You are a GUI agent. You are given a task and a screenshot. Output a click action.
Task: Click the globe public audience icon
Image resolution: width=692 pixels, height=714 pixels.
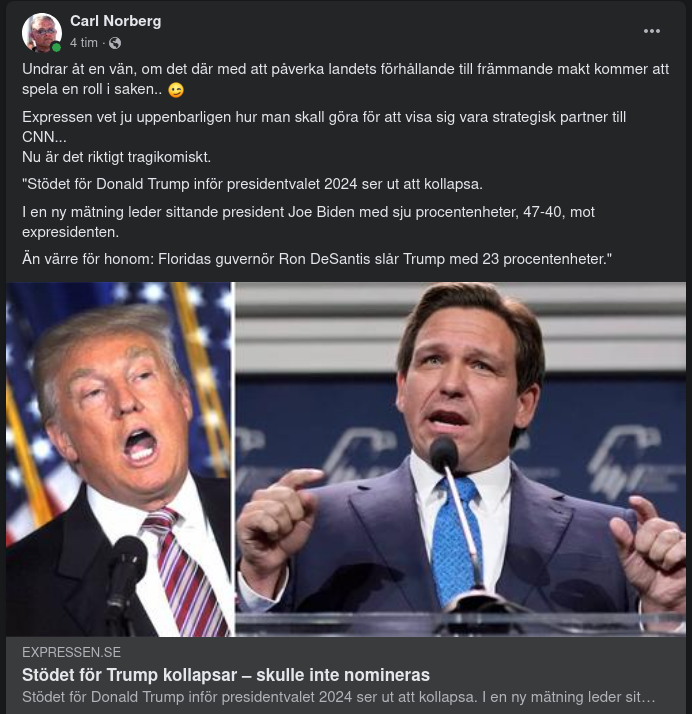tap(115, 43)
